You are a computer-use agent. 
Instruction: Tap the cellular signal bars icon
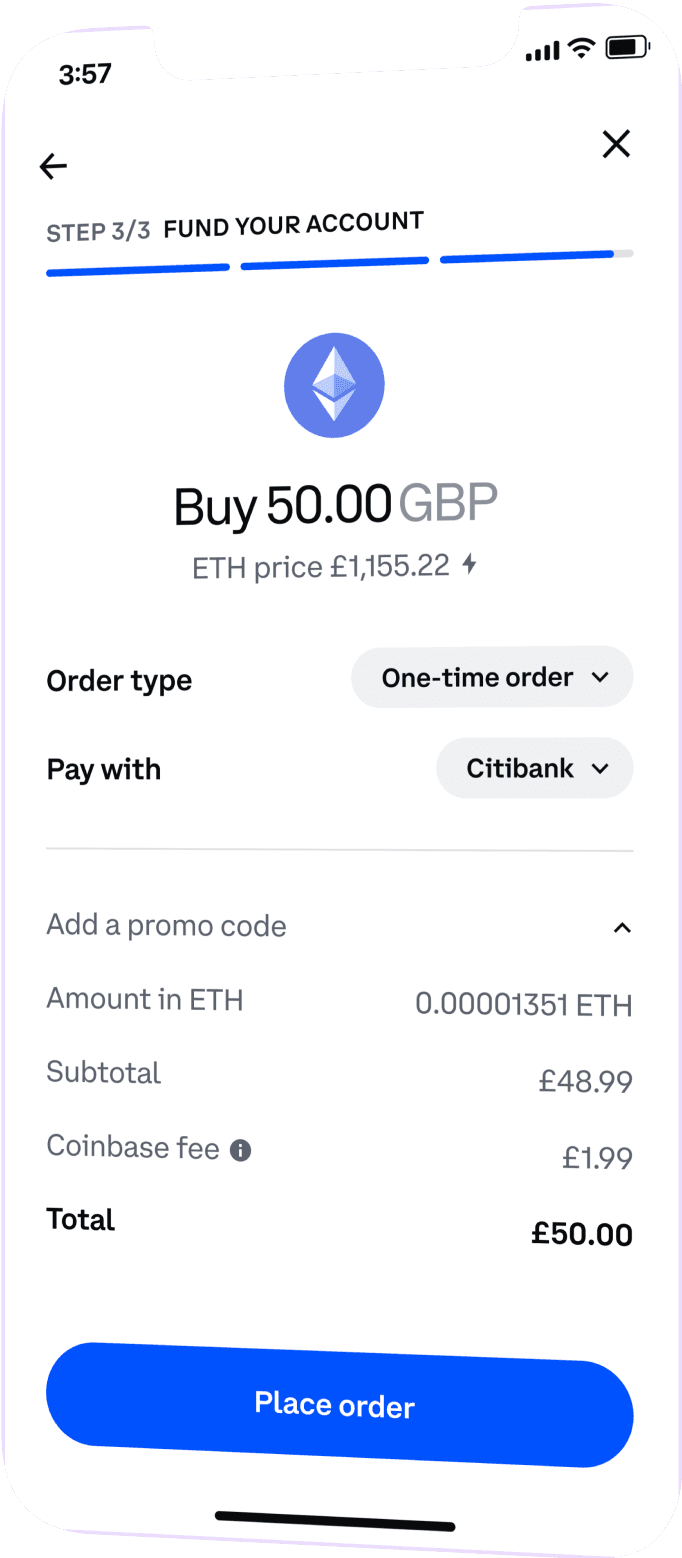[541, 50]
